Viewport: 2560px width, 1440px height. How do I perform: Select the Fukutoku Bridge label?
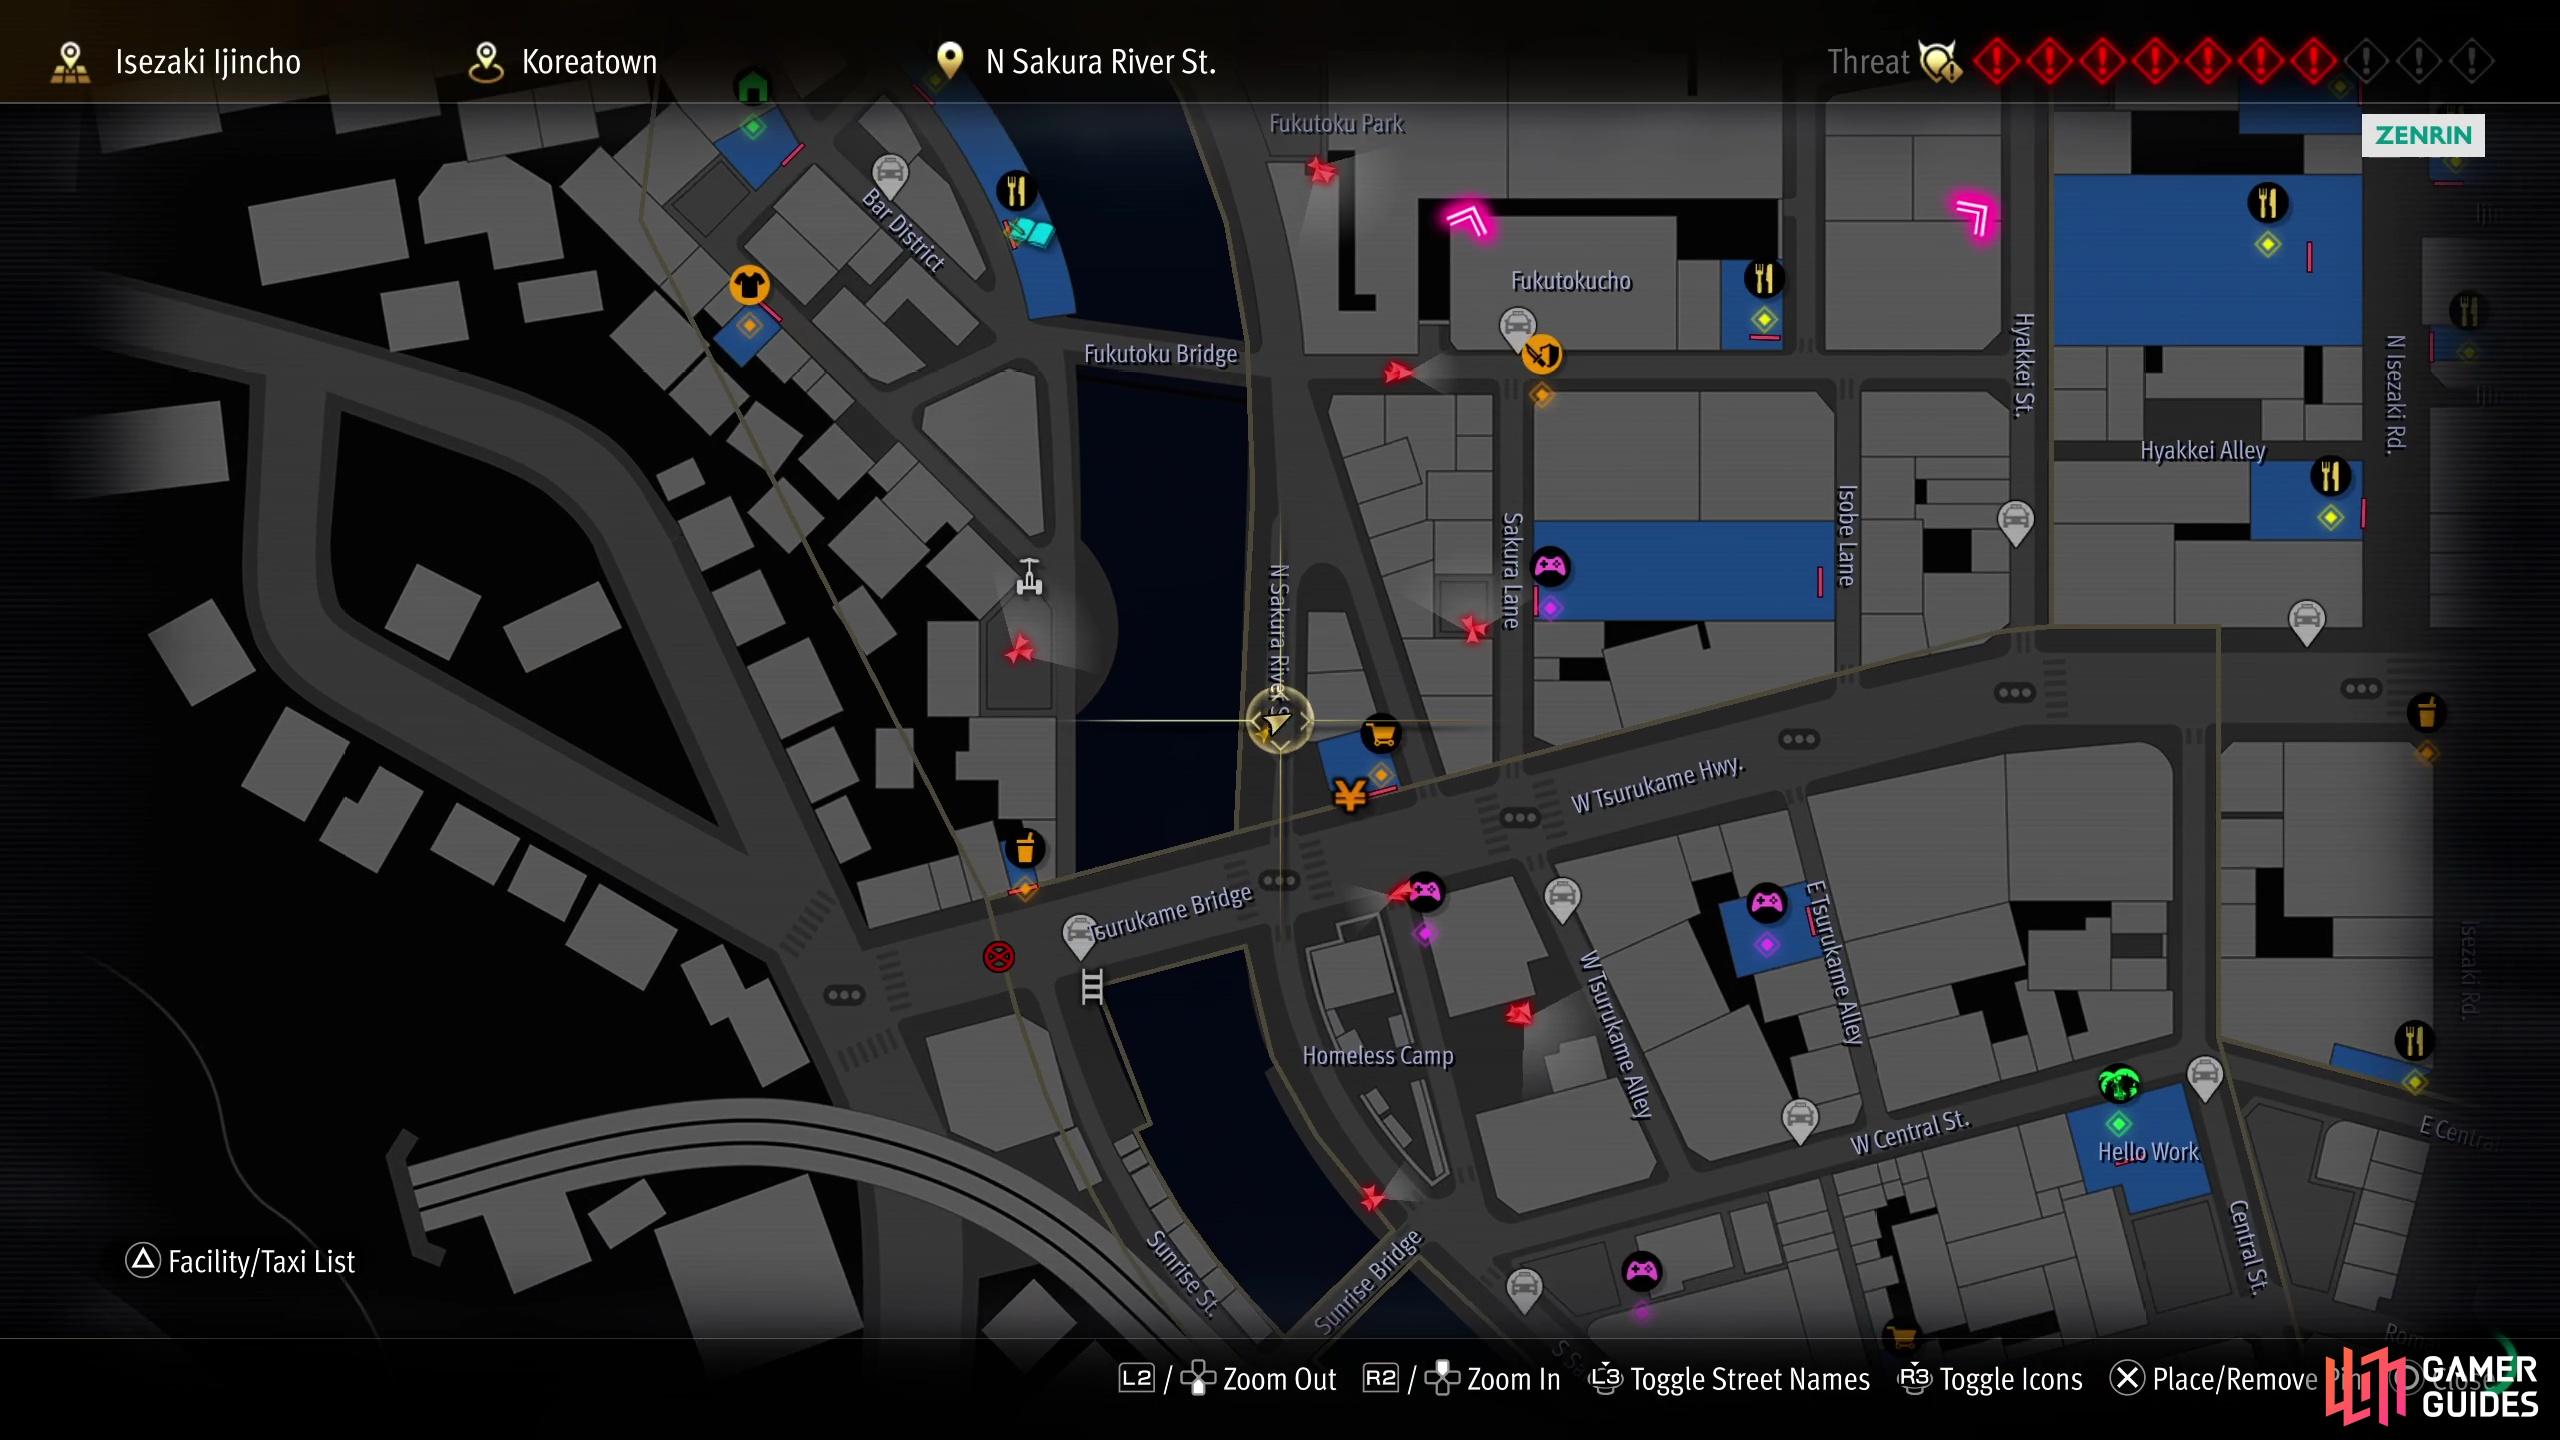pyautogui.click(x=1161, y=353)
